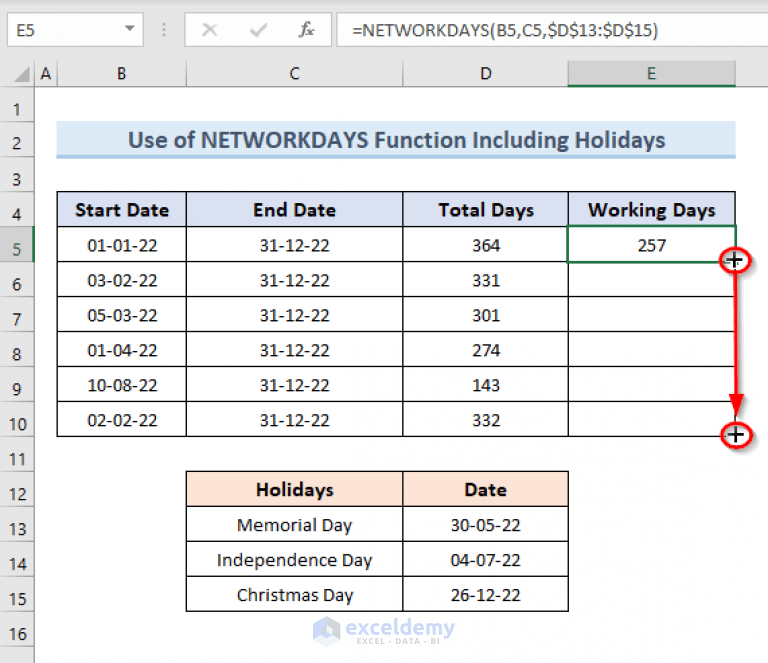Select holiday date cell 30-05-22
Image resolution: width=768 pixels, height=663 pixels.
click(x=485, y=525)
